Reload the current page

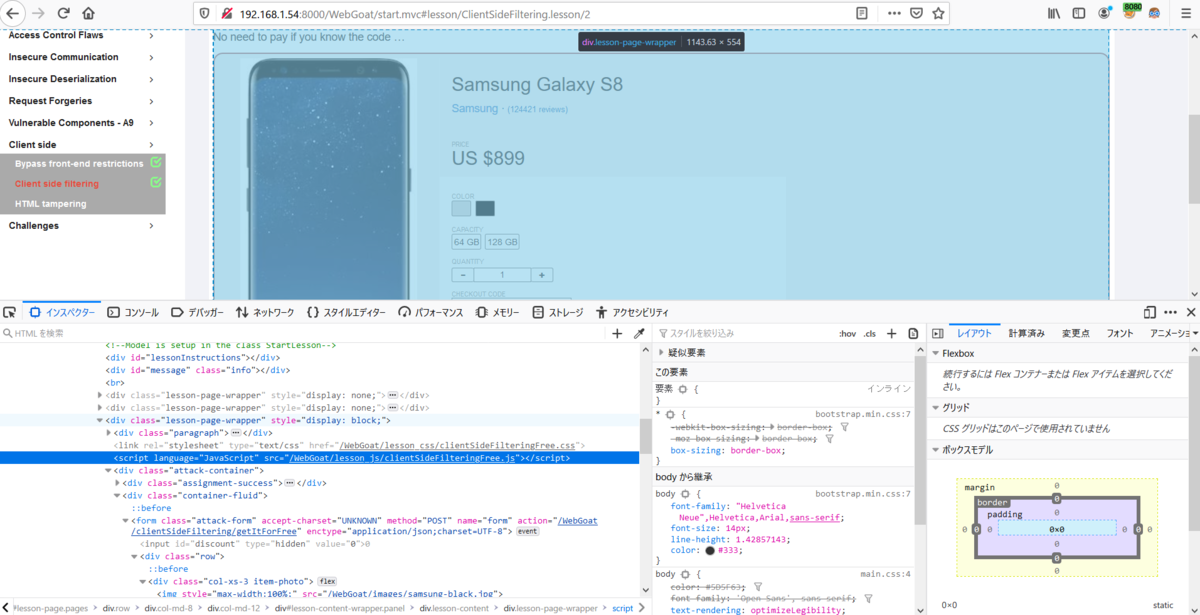click(64, 13)
